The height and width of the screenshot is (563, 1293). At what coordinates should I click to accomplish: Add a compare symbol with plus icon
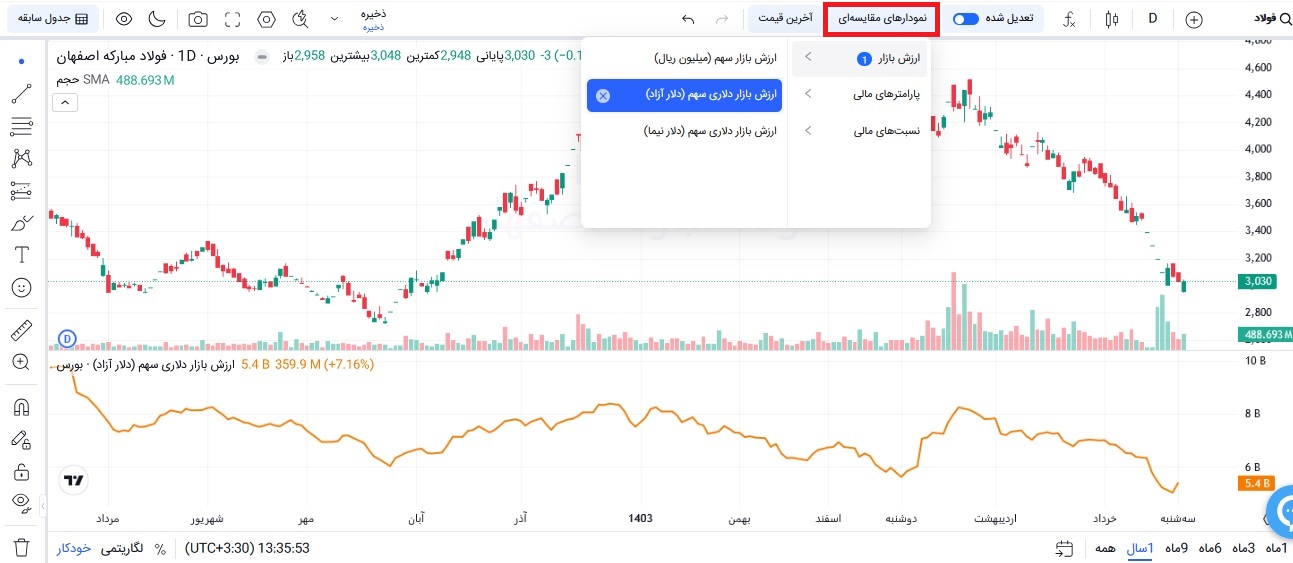(x=1193, y=19)
